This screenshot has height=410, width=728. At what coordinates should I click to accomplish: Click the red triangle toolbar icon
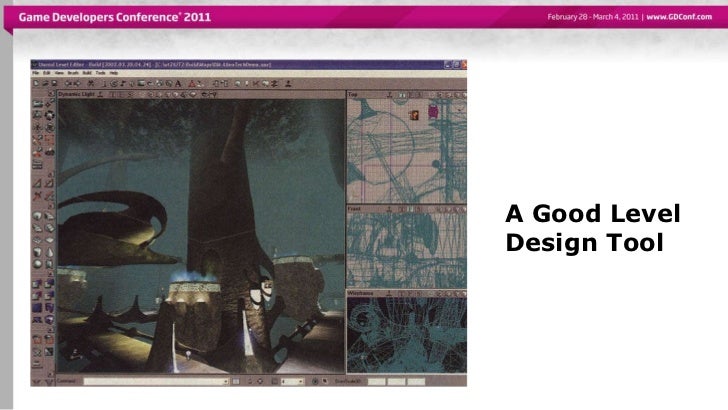click(x=191, y=84)
